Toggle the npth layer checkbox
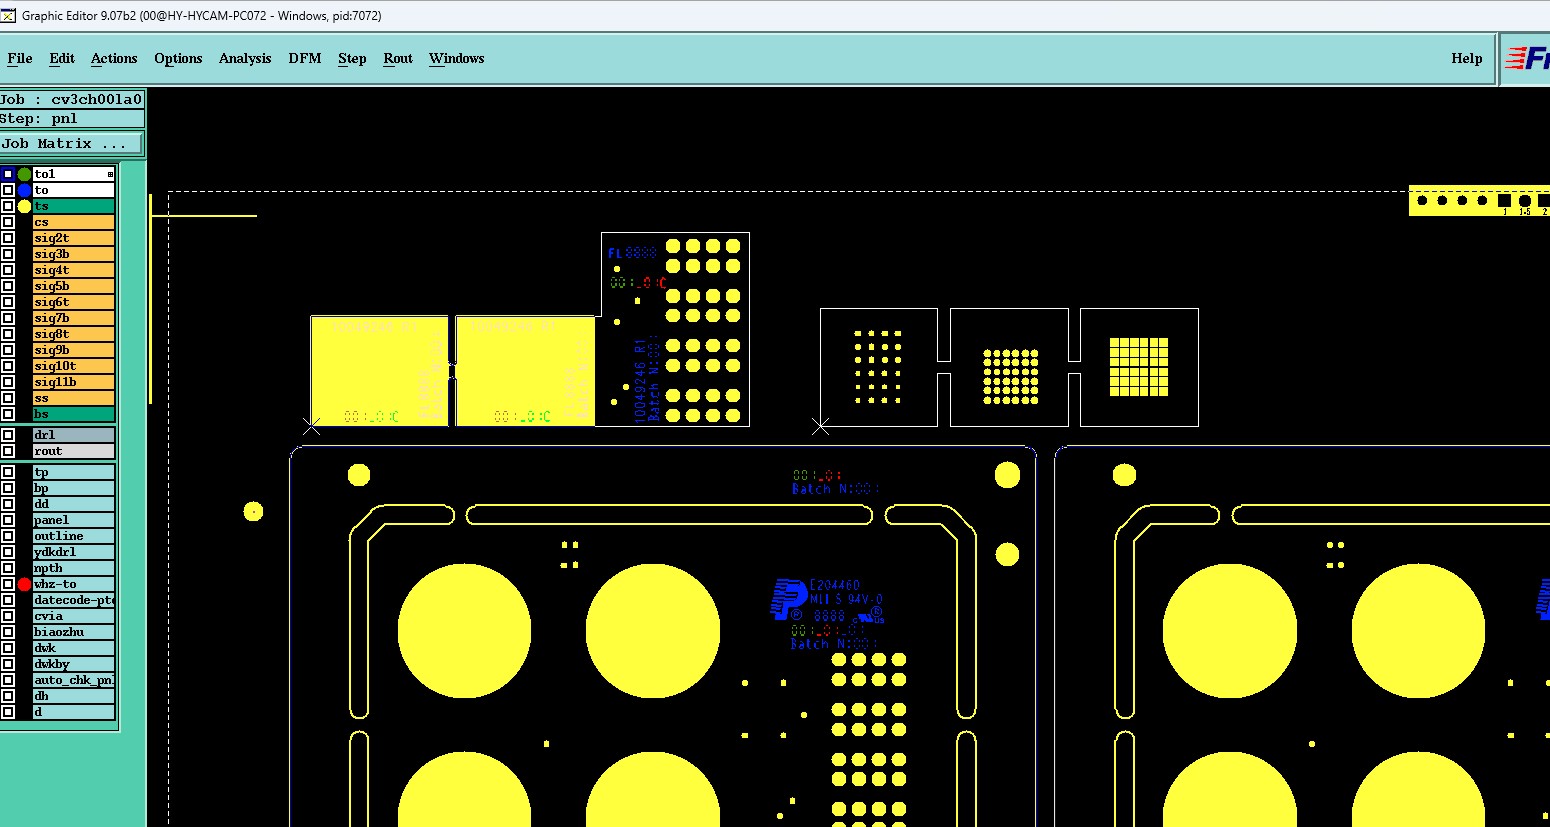The image size is (1550, 827). pos(8,568)
